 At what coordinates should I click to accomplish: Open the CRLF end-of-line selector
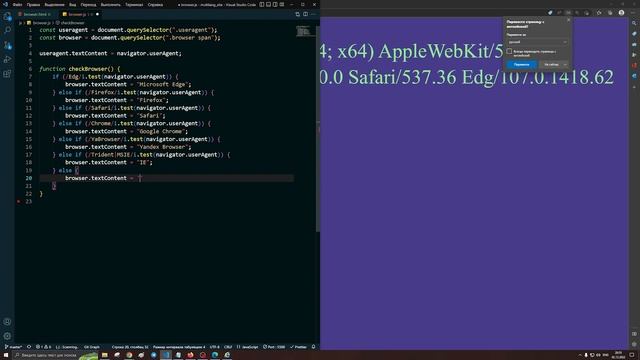point(228,347)
